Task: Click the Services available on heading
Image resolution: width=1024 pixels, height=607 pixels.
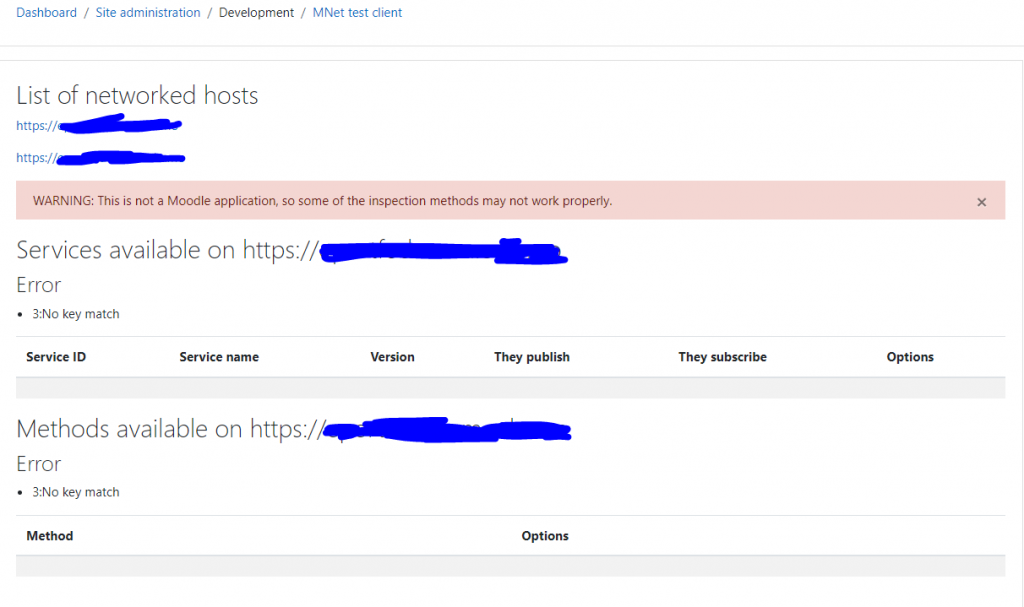Action: (160, 250)
